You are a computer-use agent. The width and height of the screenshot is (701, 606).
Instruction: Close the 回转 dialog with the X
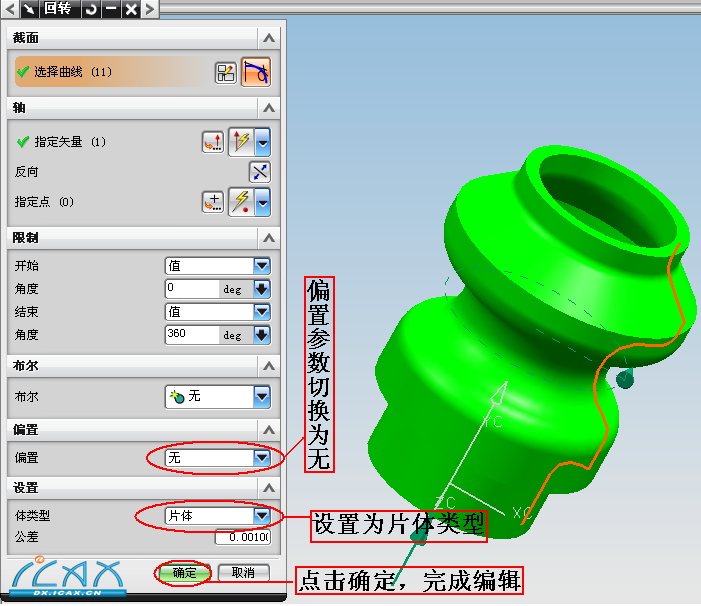(x=131, y=8)
